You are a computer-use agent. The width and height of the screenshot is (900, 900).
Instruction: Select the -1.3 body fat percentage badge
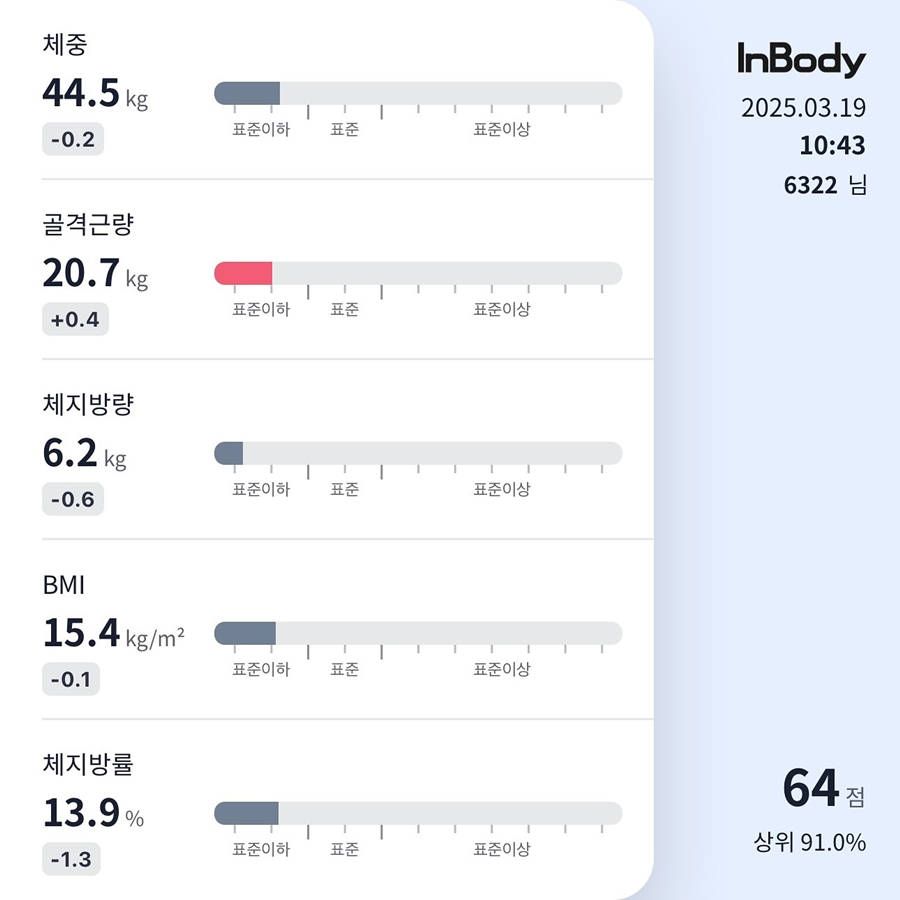click(x=72, y=860)
